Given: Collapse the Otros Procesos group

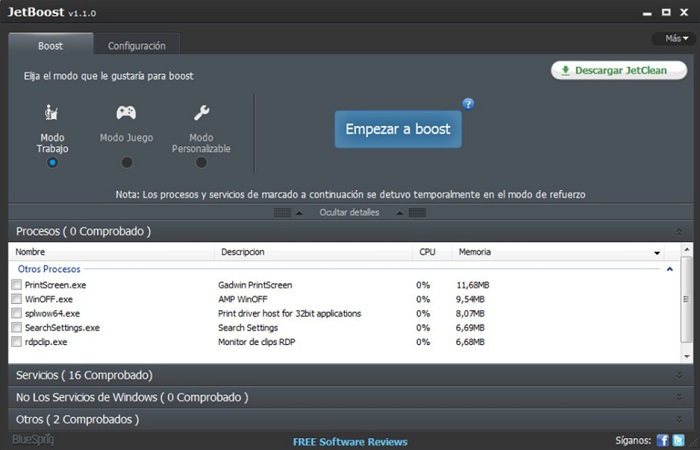Looking at the screenshot, I should [x=669, y=269].
